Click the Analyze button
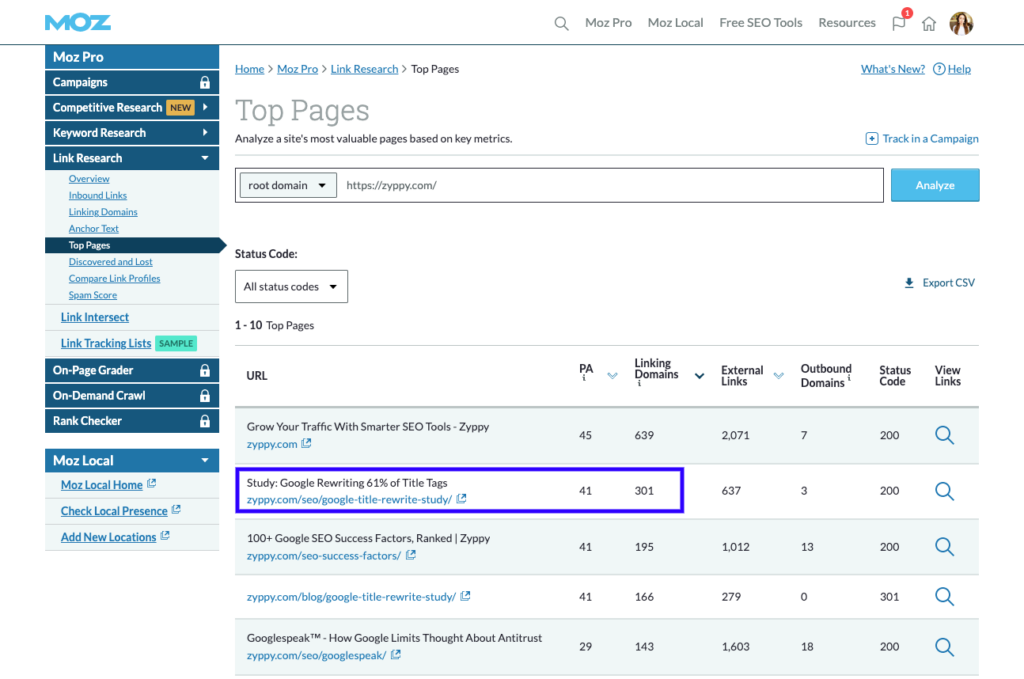The image size is (1024, 679). point(935,185)
